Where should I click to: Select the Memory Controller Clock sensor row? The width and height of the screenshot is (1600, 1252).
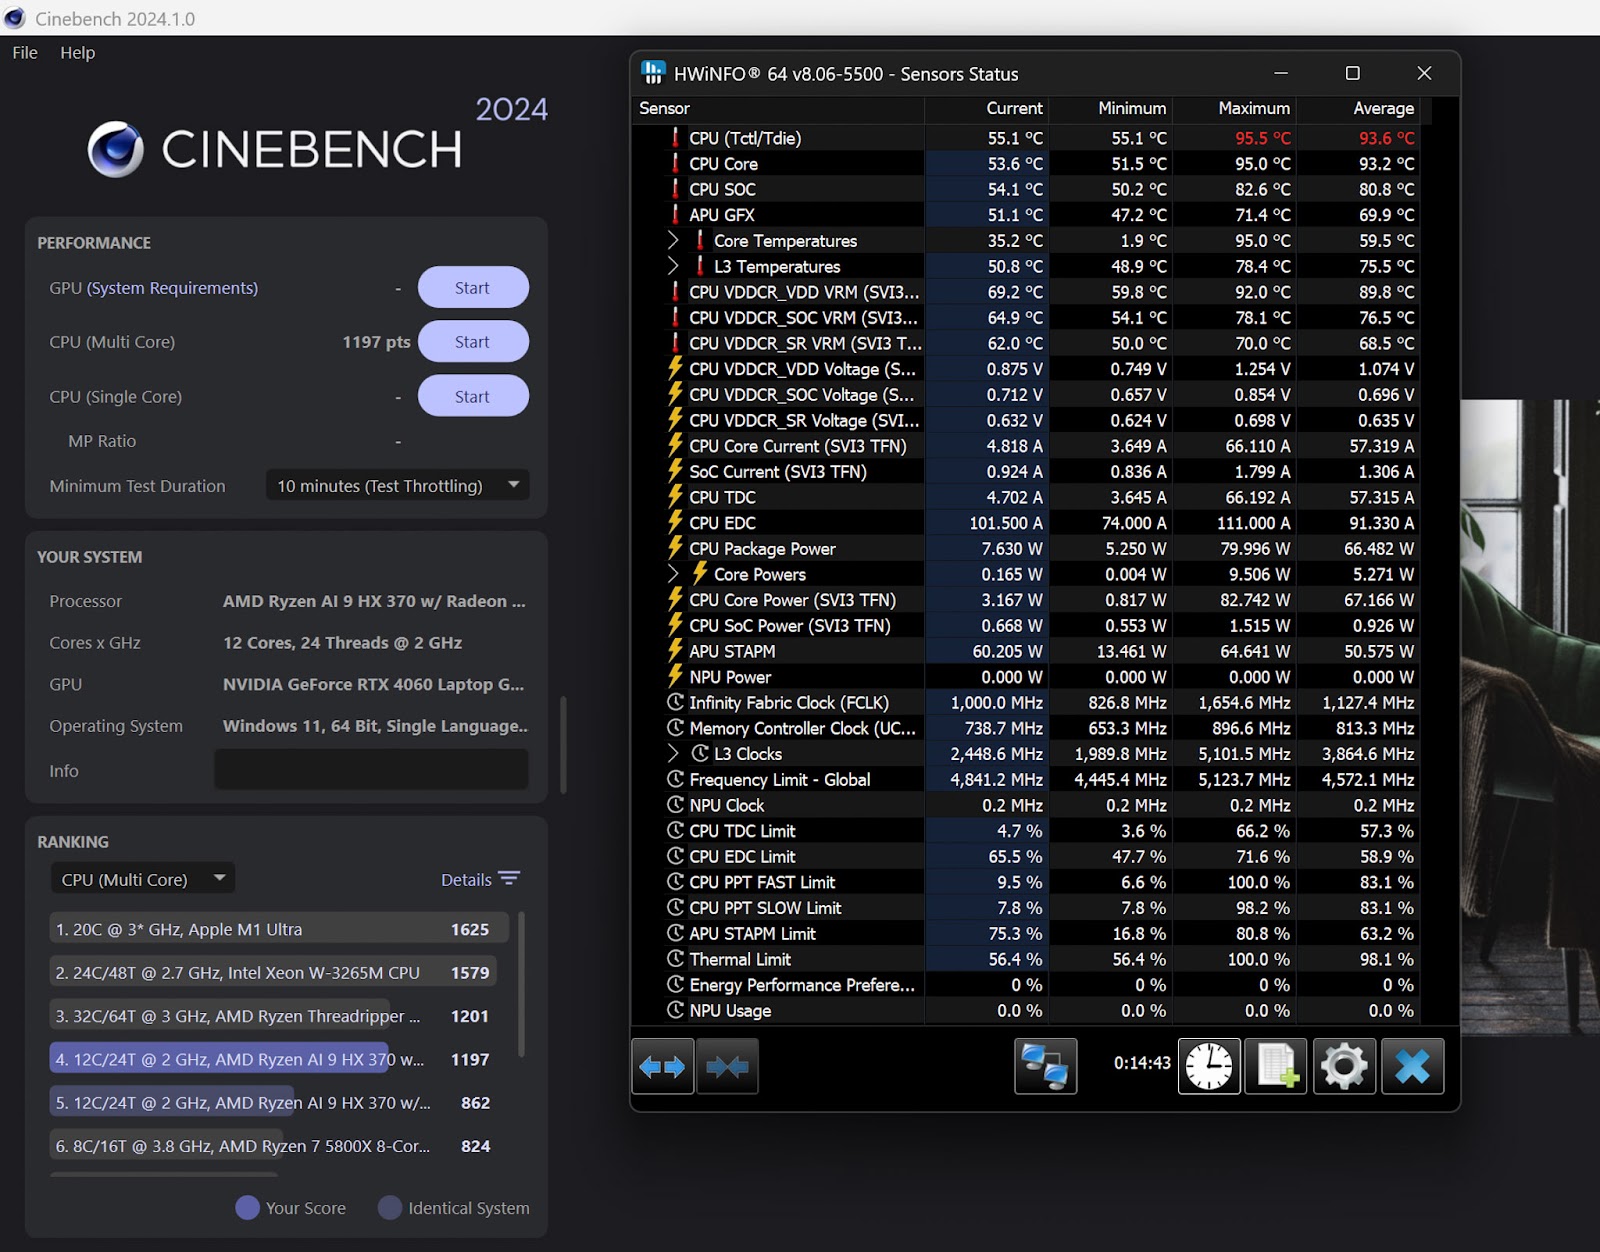coord(1025,728)
